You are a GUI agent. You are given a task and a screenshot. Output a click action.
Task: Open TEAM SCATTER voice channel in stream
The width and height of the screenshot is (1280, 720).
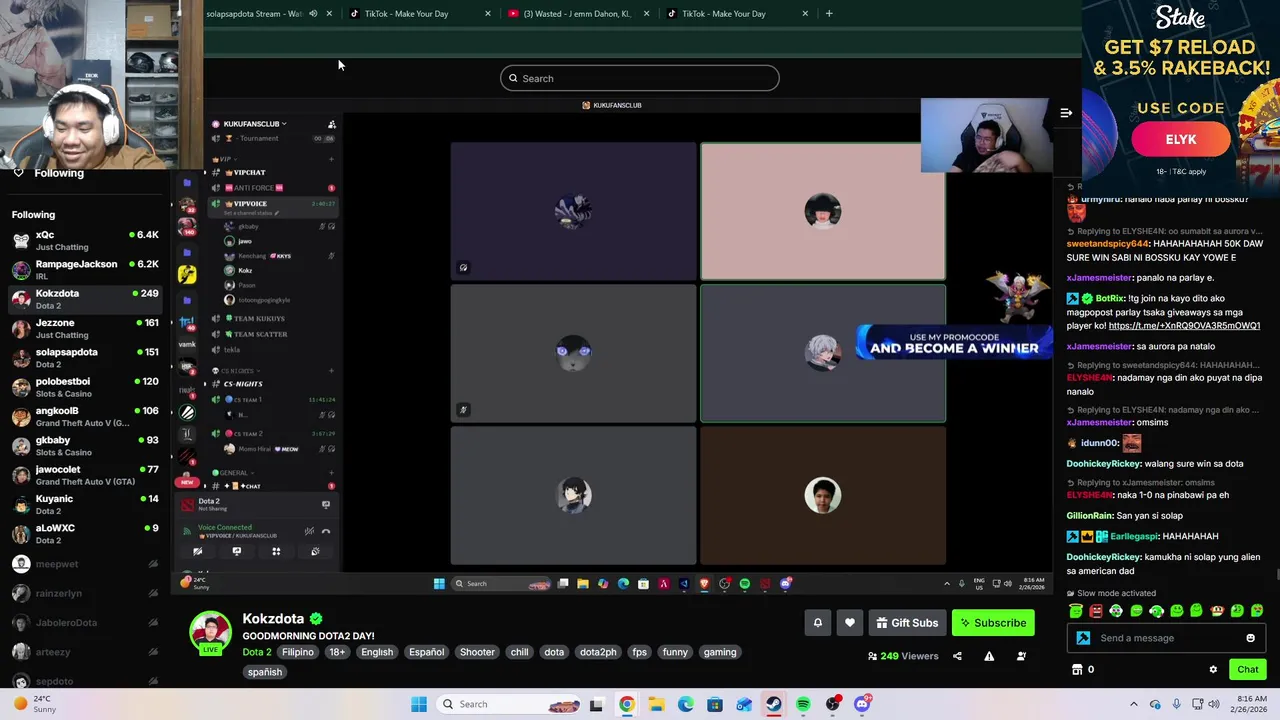tap(259, 334)
